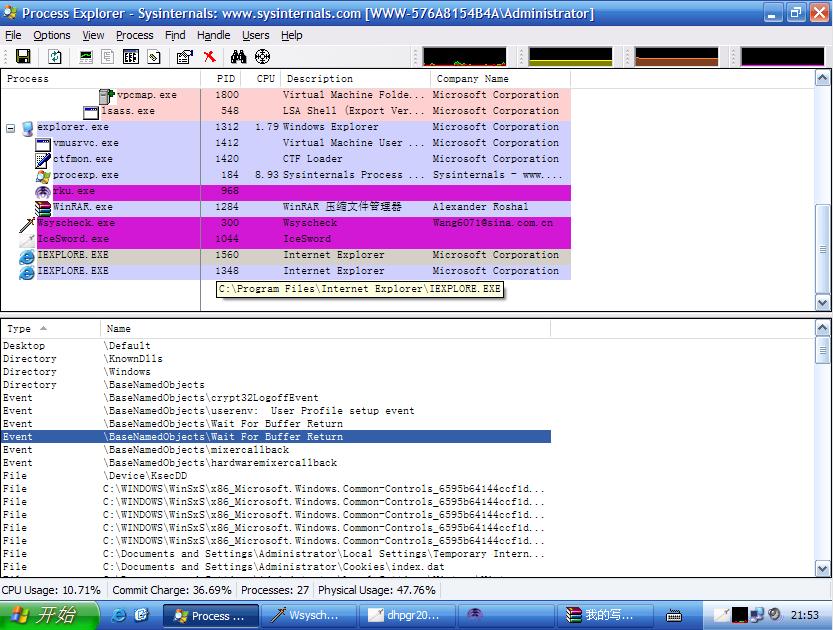Click the Save toolbar icon
833x630 pixels.
click(x=23, y=56)
